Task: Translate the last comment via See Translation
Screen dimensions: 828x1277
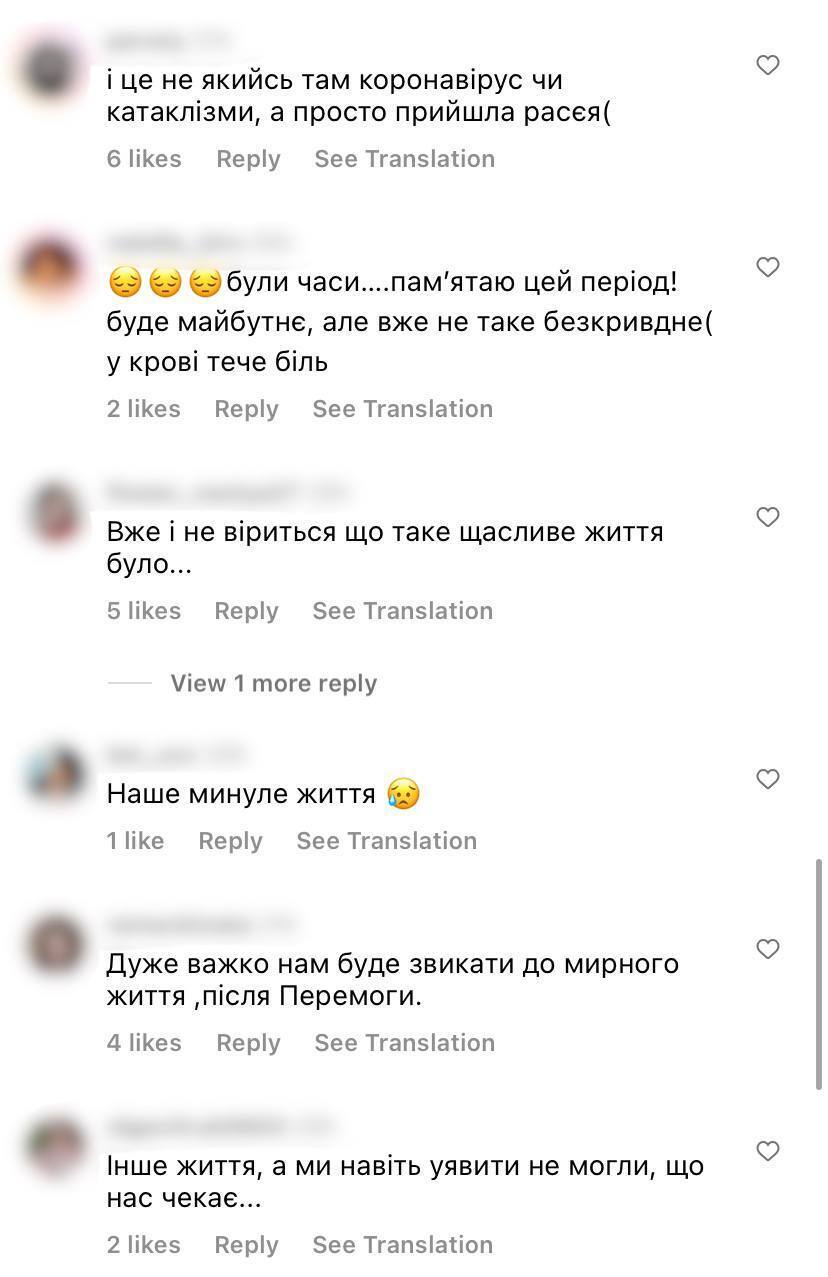Action: tap(403, 1244)
